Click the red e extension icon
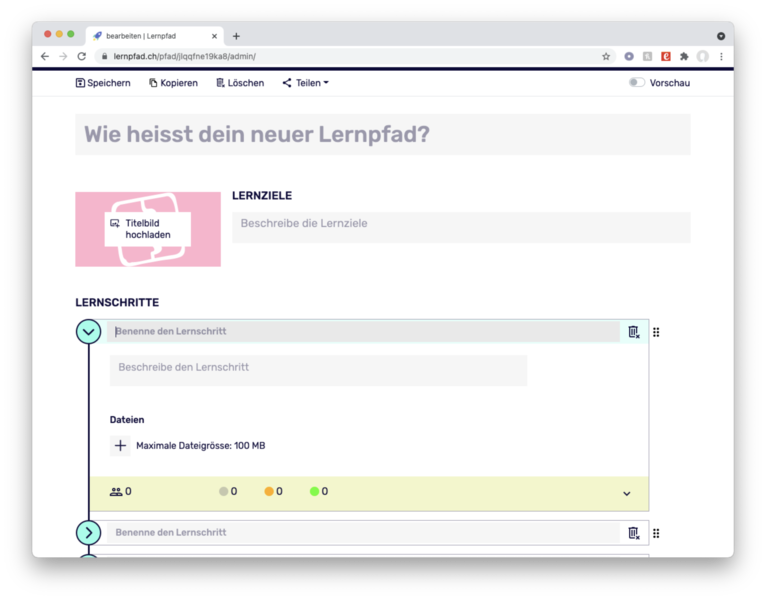The height and width of the screenshot is (600, 766). click(665, 57)
